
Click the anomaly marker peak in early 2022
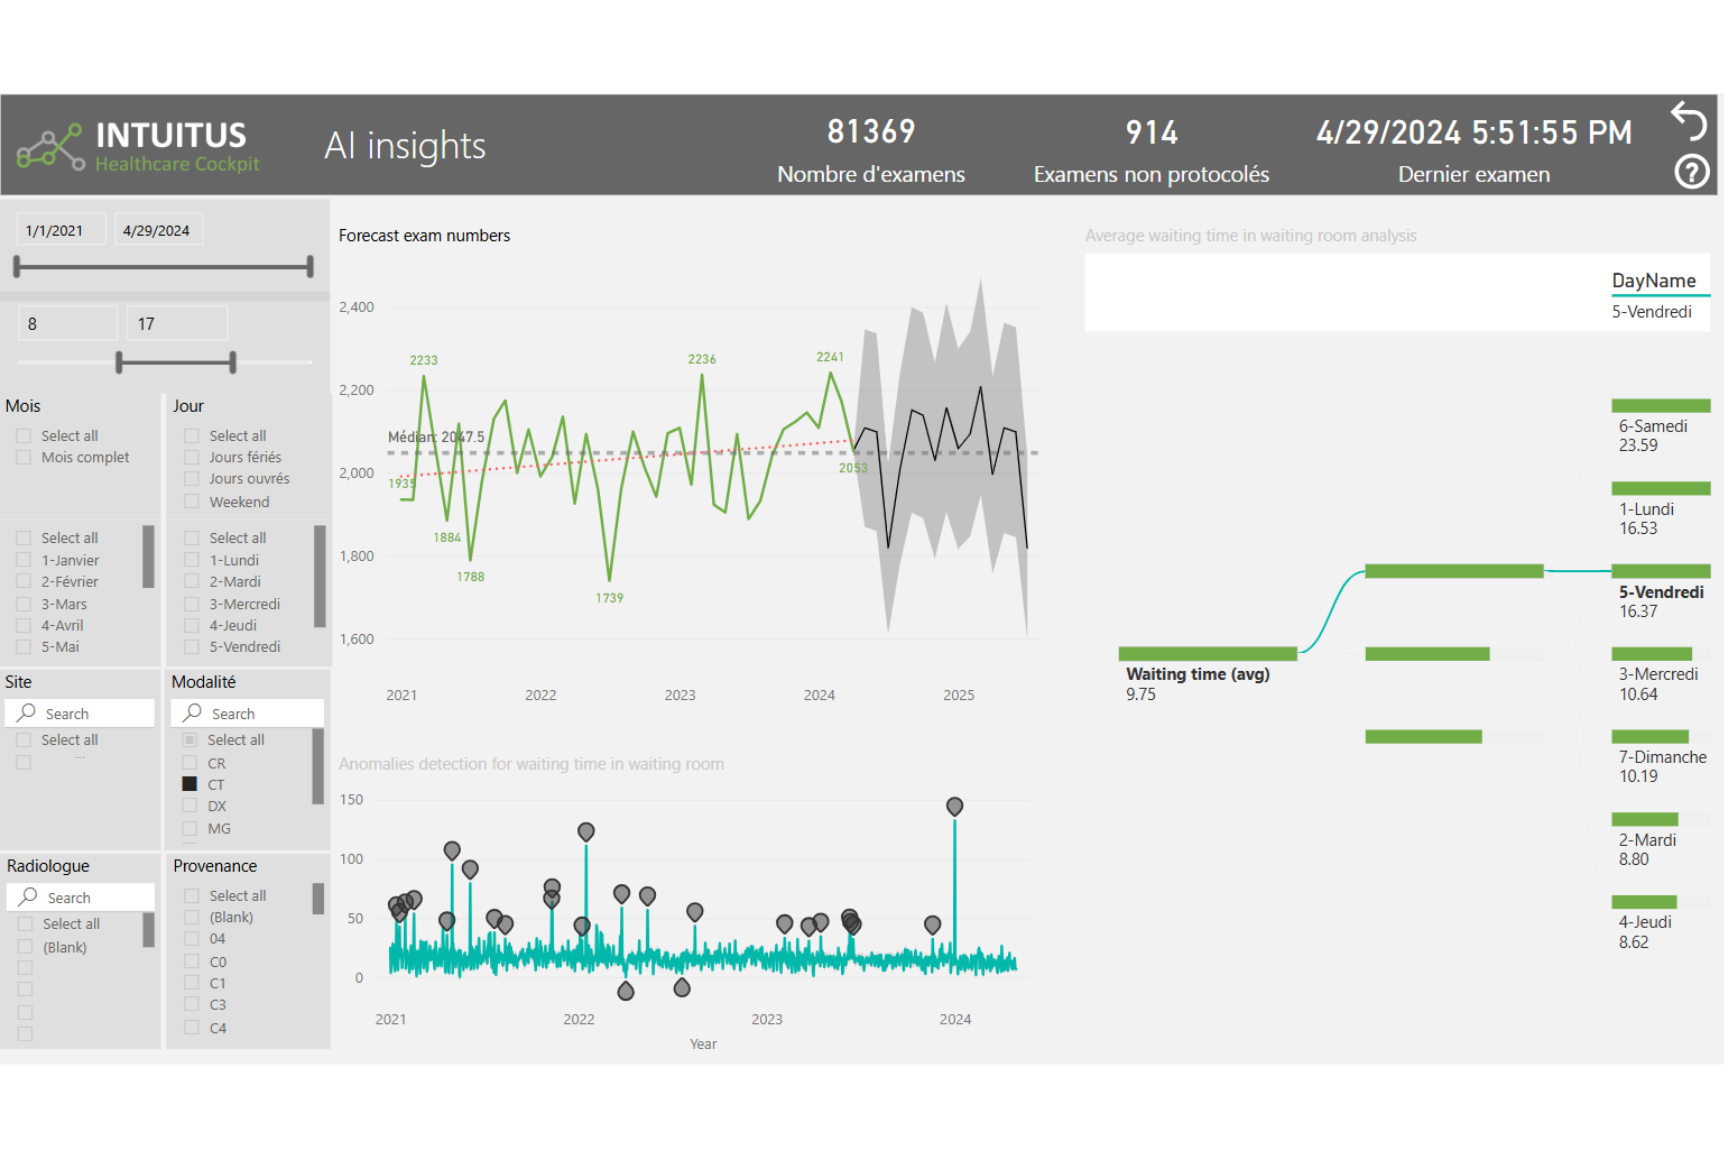pos(586,831)
